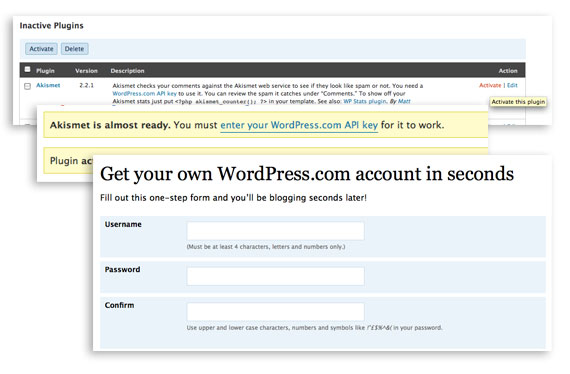Click the Activate this plugin tooltip

pyautogui.click(x=518, y=102)
